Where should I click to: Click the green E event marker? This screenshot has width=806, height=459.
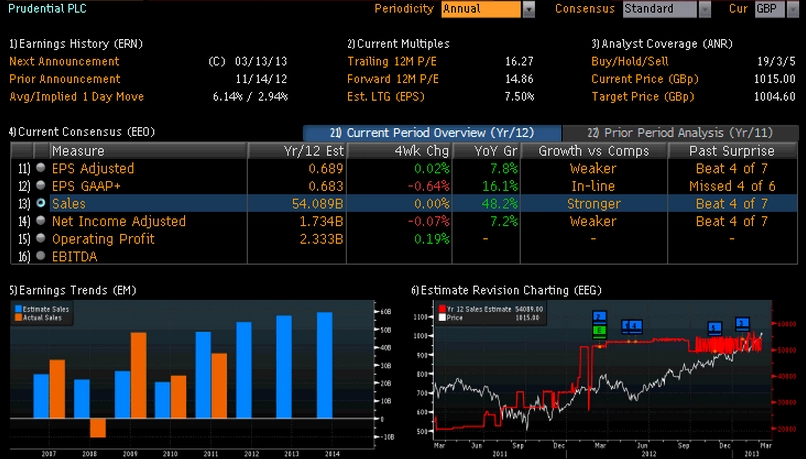click(599, 331)
